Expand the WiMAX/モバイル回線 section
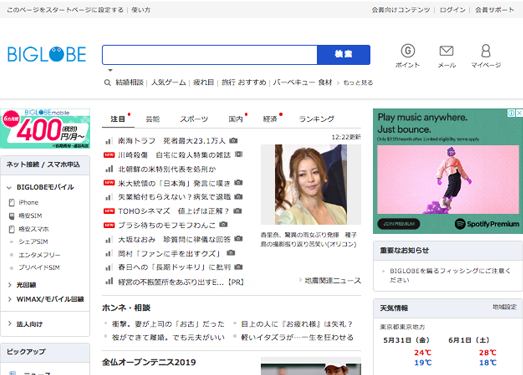The width and height of the screenshot is (523, 375). click(10, 299)
